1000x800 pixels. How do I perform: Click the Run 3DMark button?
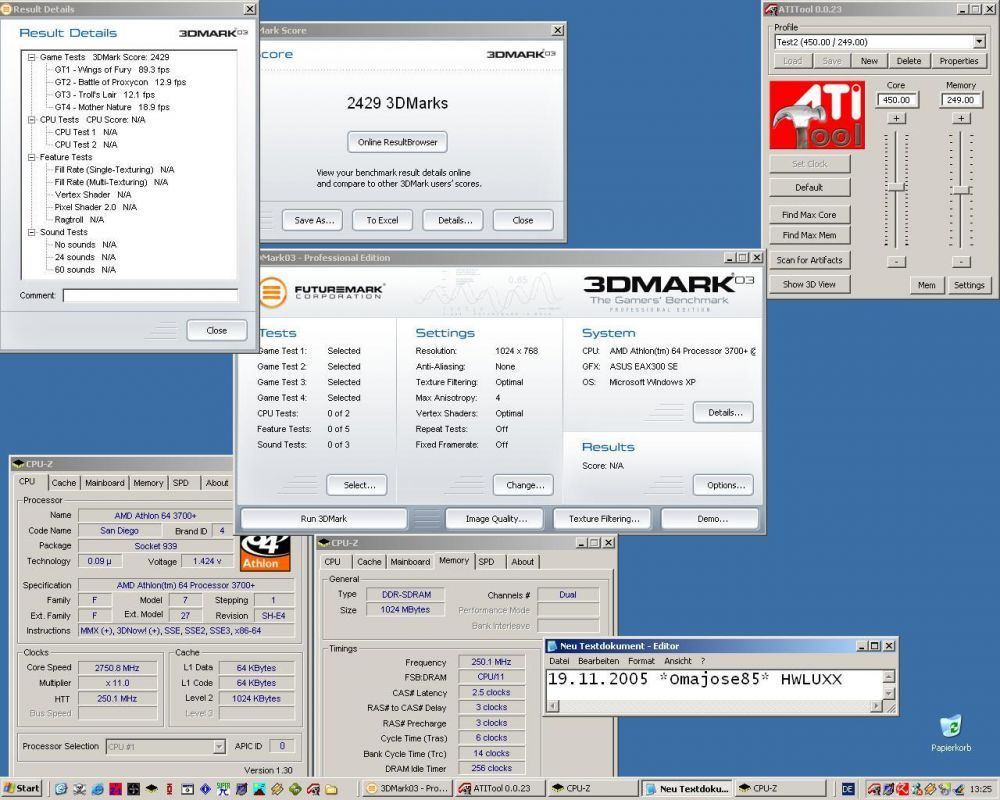(323, 519)
